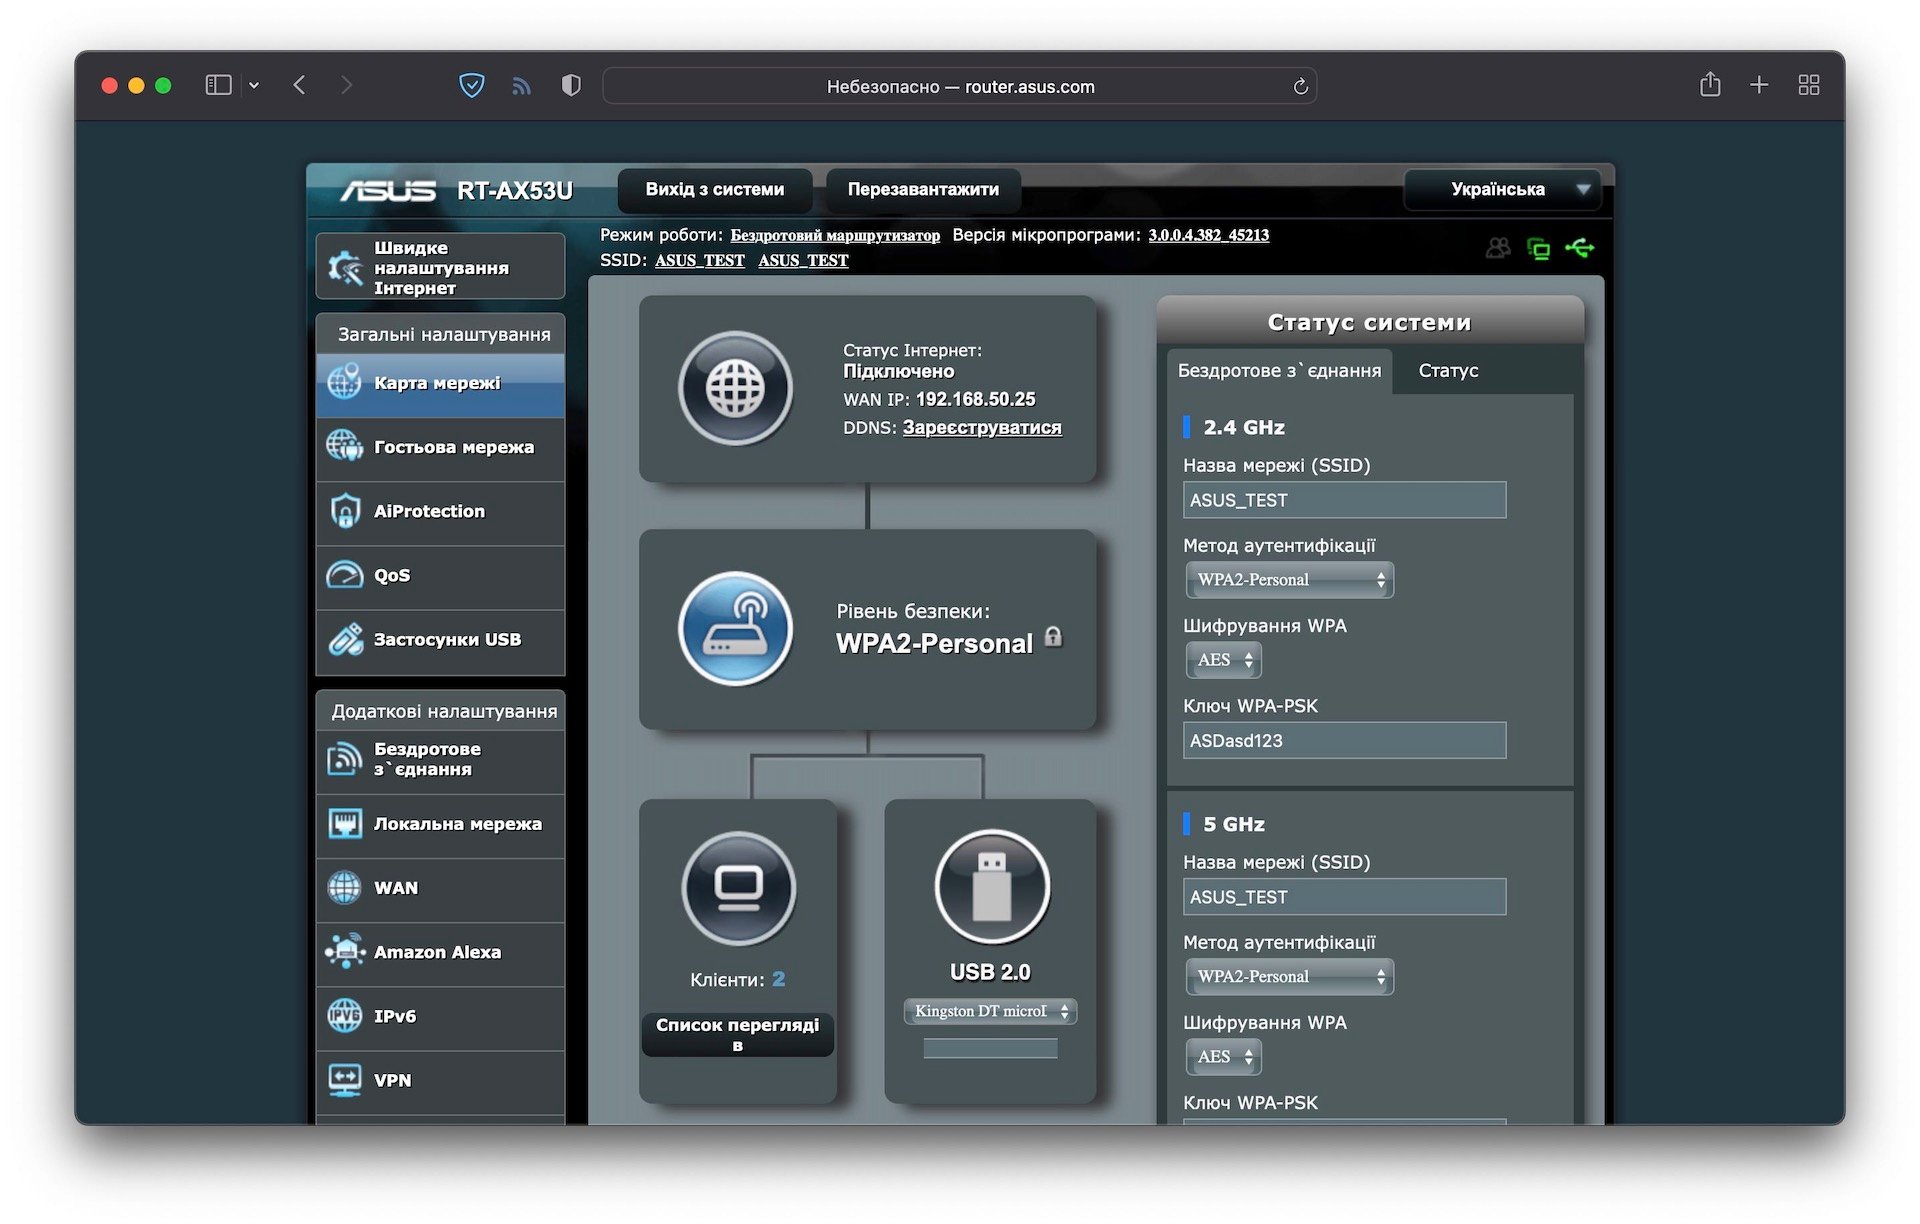Select Карта мережі menu item
This screenshot has height=1224, width=1920.
coord(440,383)
